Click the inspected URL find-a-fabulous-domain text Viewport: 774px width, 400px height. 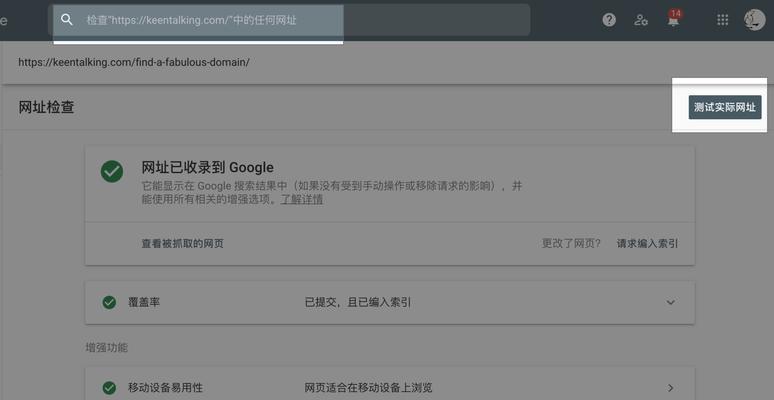[x=134, y=63]
